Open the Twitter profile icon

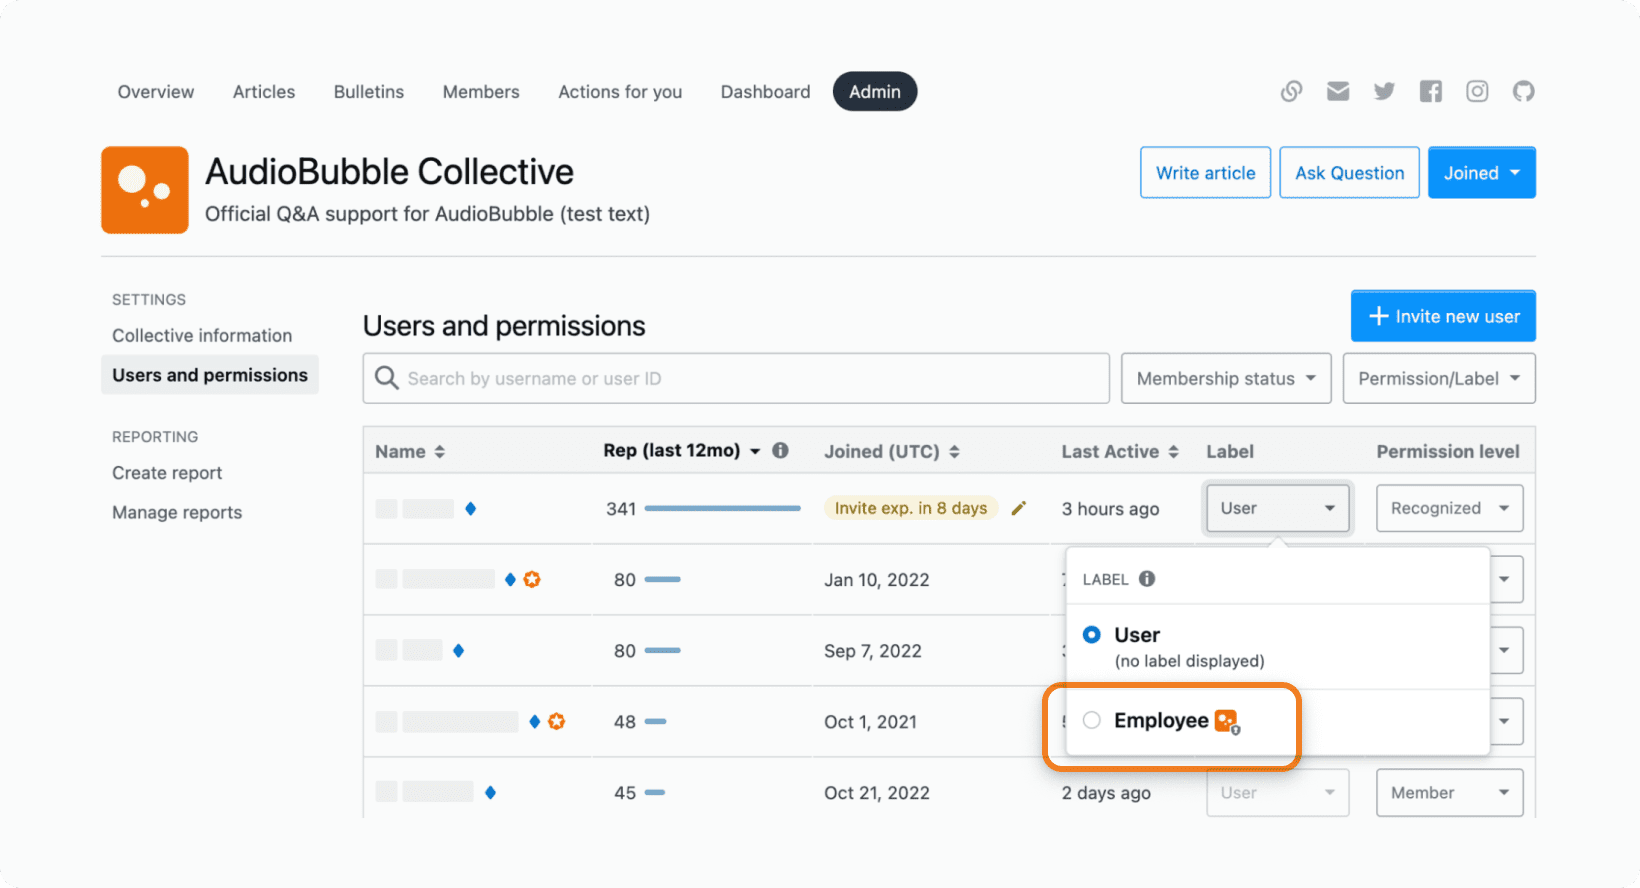1384,92
